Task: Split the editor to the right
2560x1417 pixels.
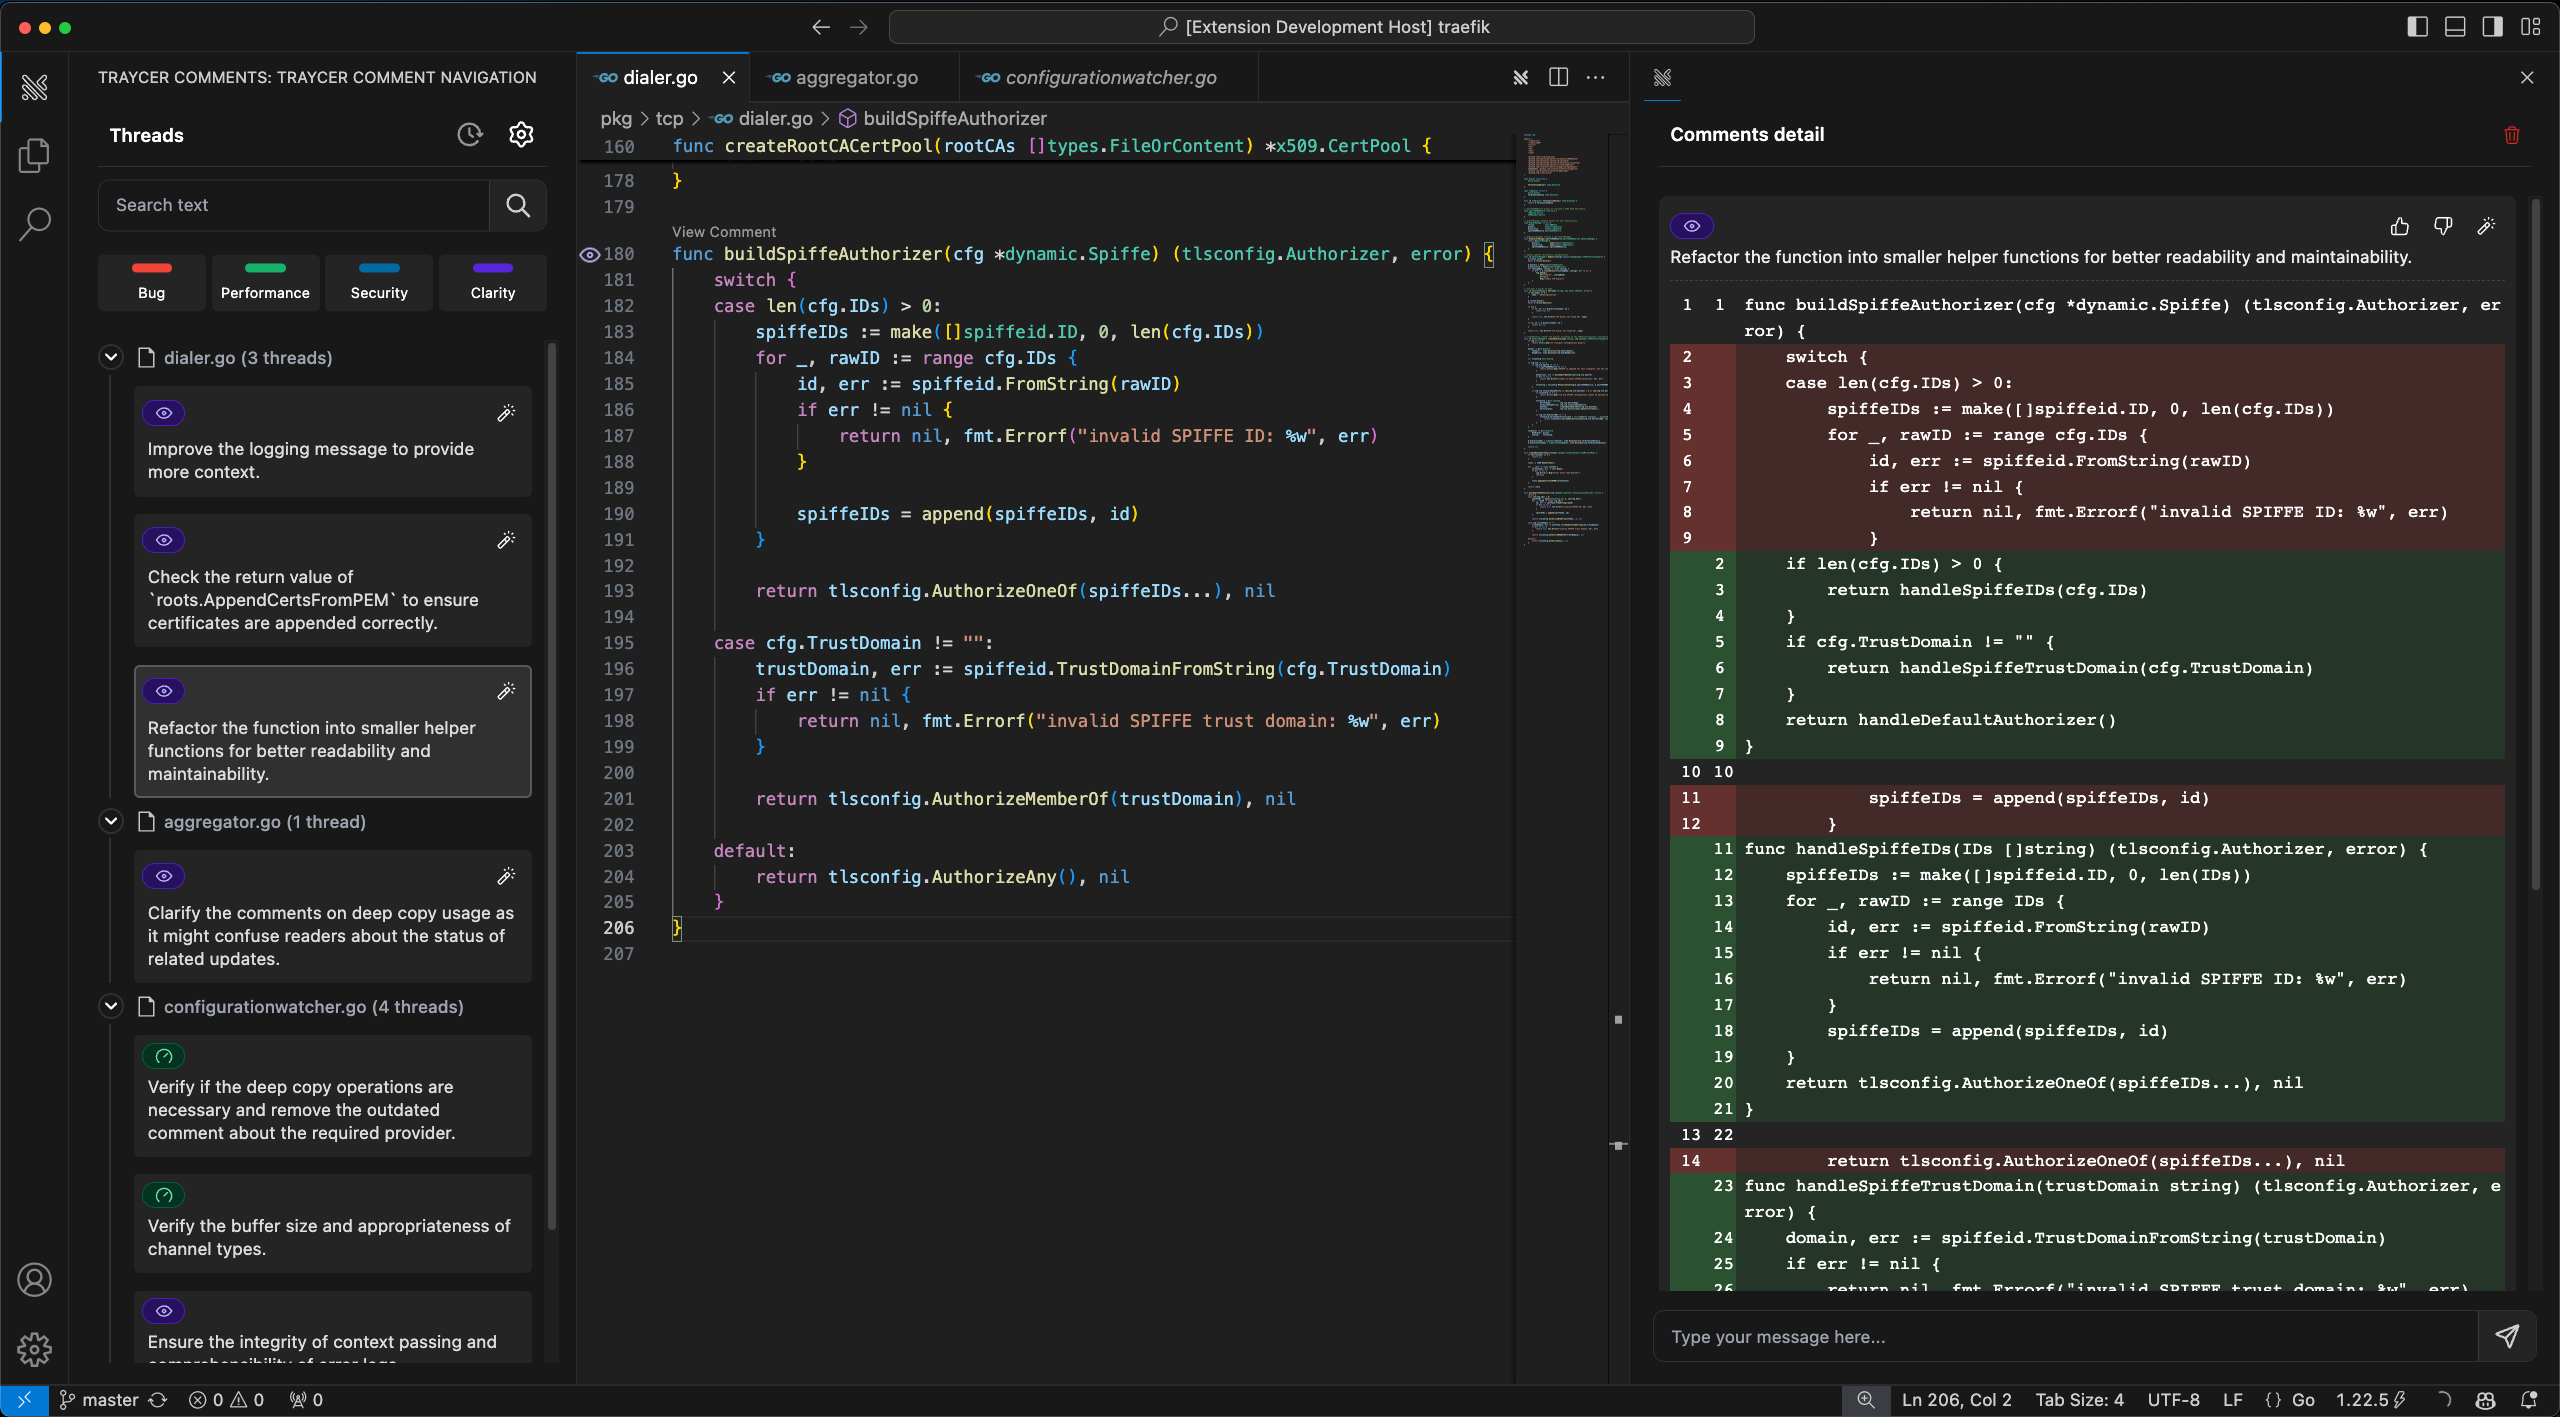Action: pyautogui.click(x=1558, y=77)
